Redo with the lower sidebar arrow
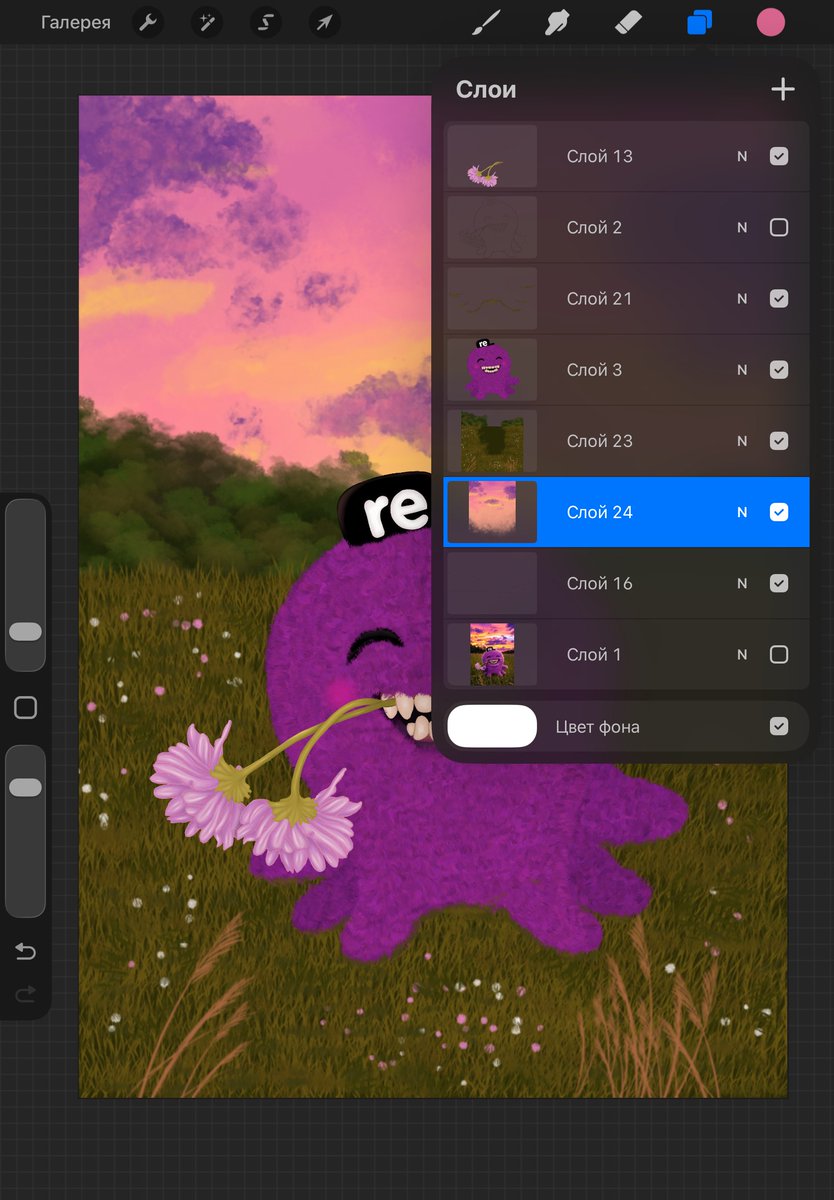834x1200 pixels. tap(26, 993)
